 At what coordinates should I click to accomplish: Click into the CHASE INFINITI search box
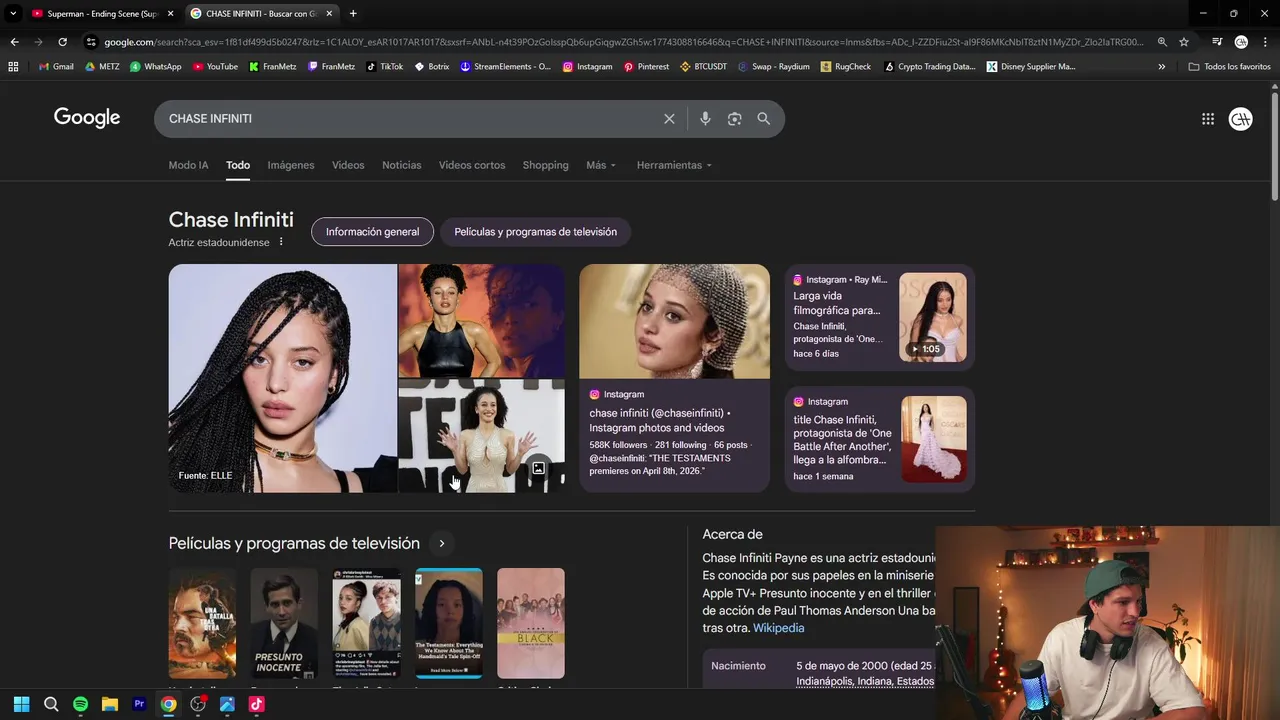pyautogui.click(x=410, y=118)
